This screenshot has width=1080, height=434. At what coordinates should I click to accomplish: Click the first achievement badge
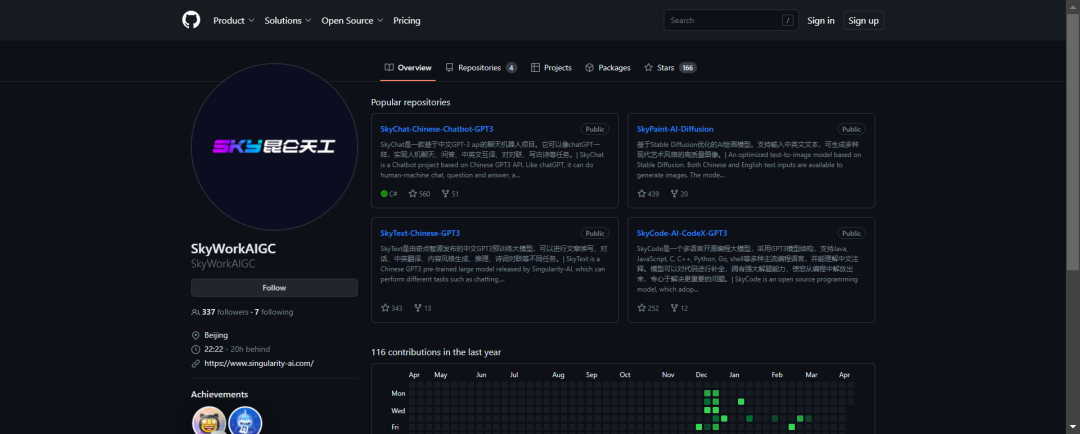click(x=207, y=421)
